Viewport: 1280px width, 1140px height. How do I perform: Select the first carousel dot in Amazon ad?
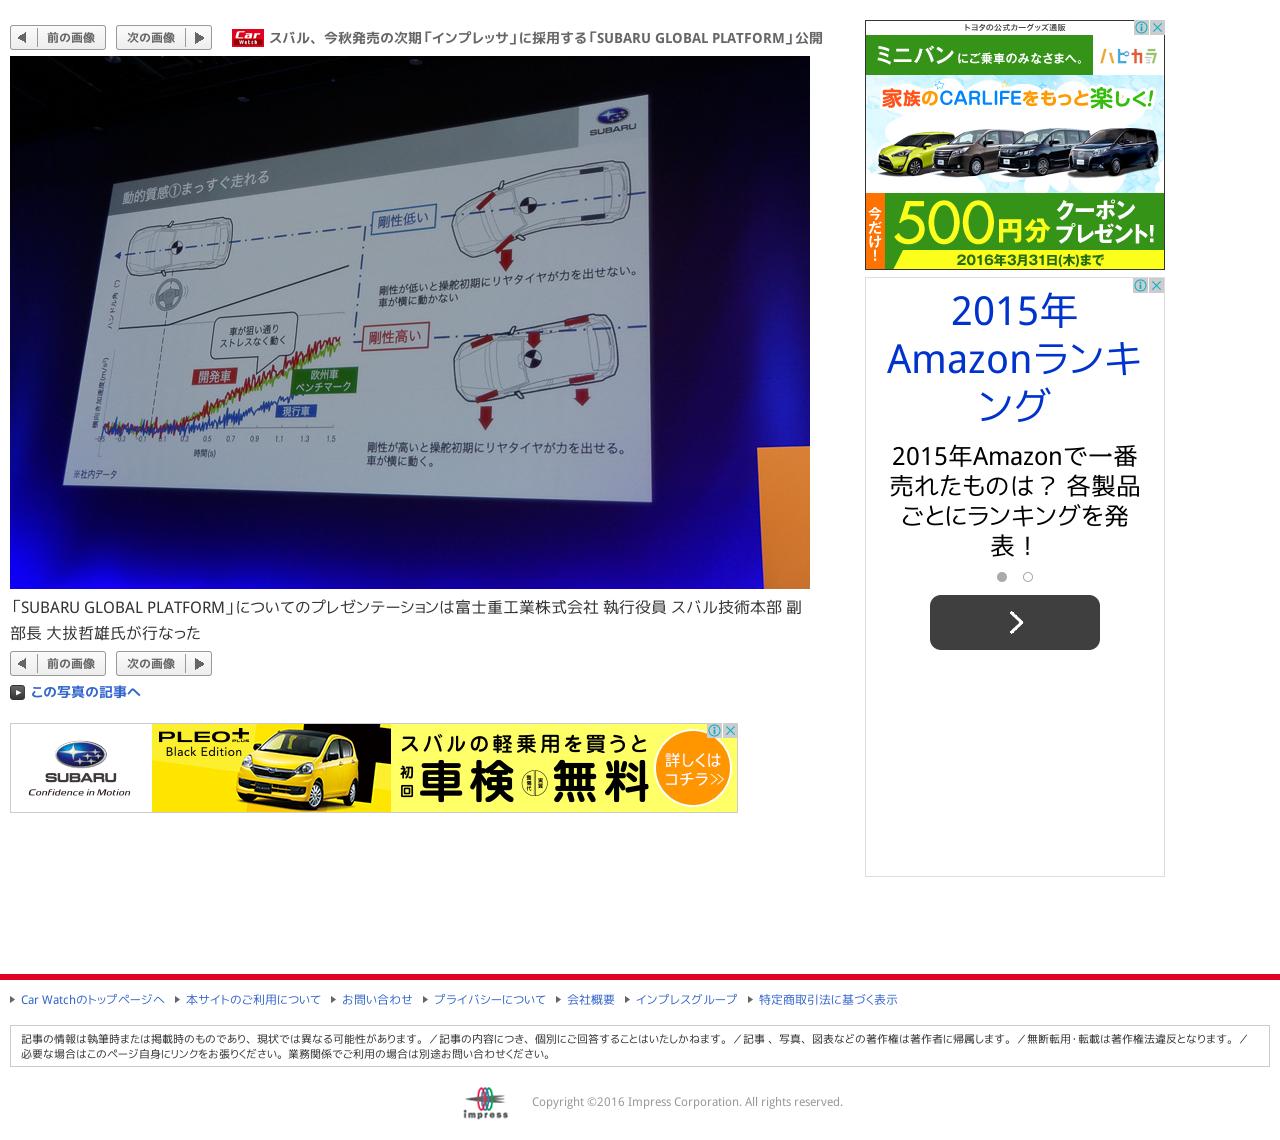tap(1002, 577)
